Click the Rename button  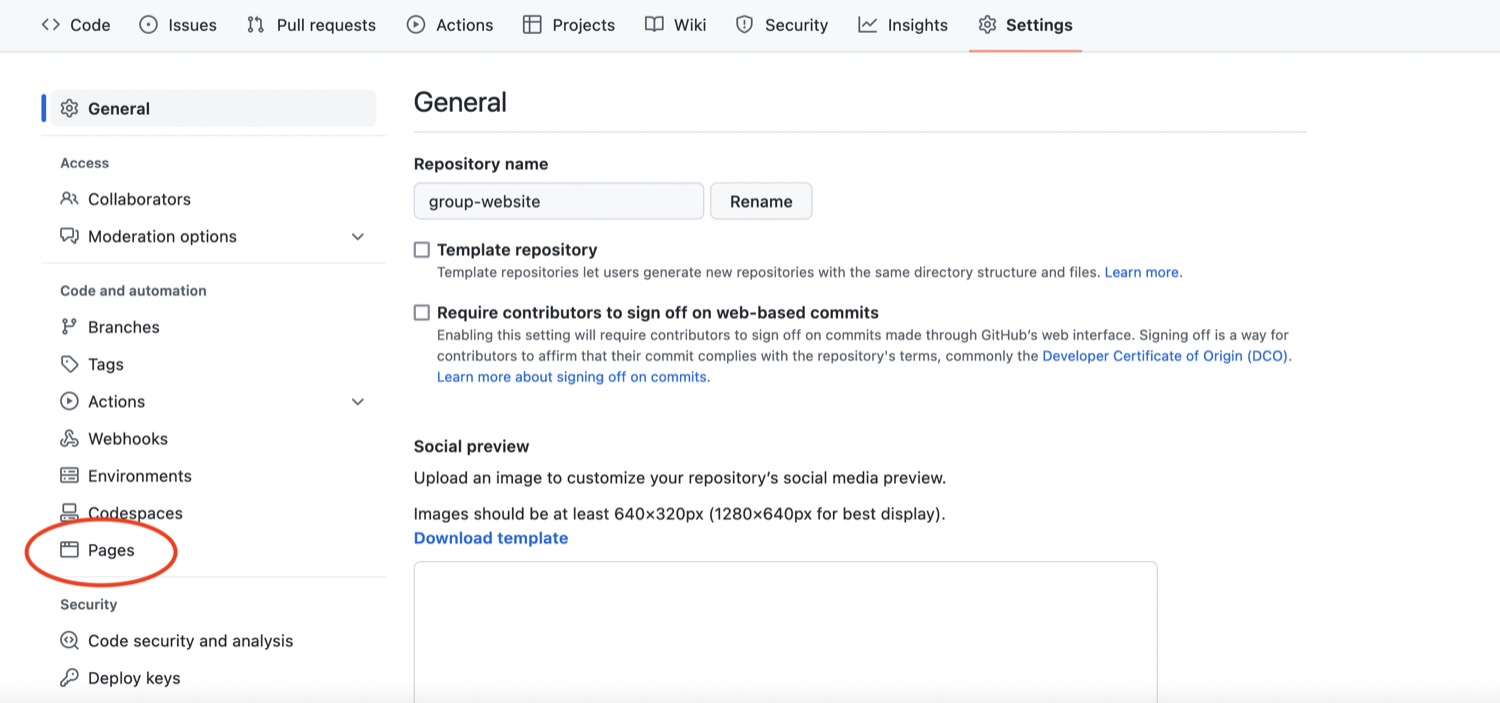click(761, 201)
